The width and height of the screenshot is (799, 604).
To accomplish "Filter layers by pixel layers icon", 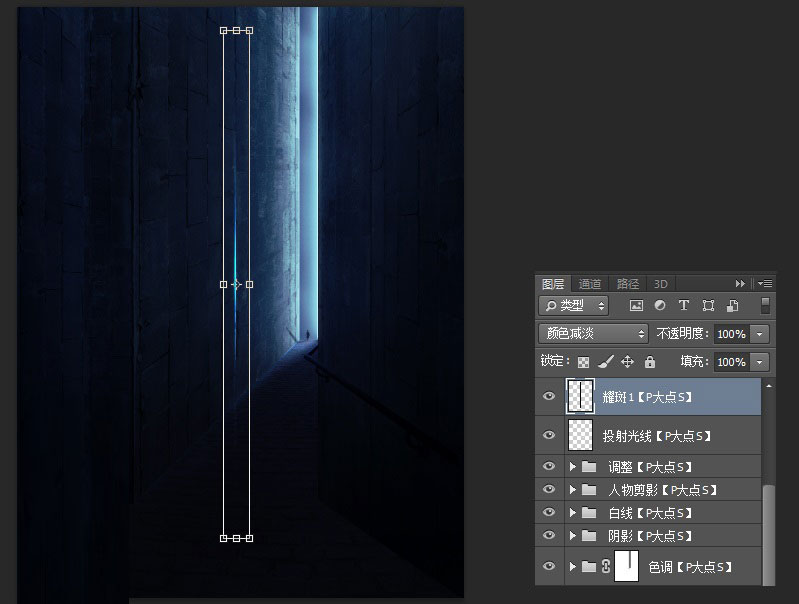I will (636, 305).
